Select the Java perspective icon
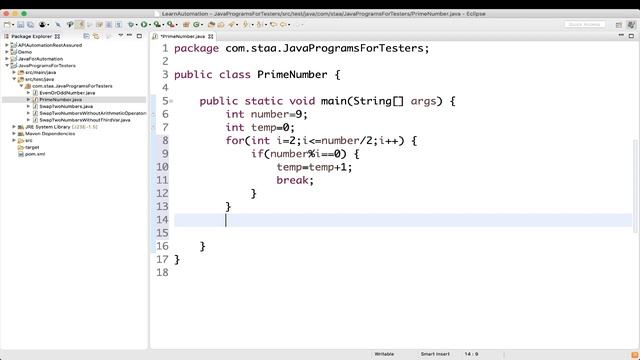This screenshot has width=640, height=360. (631, 24)
